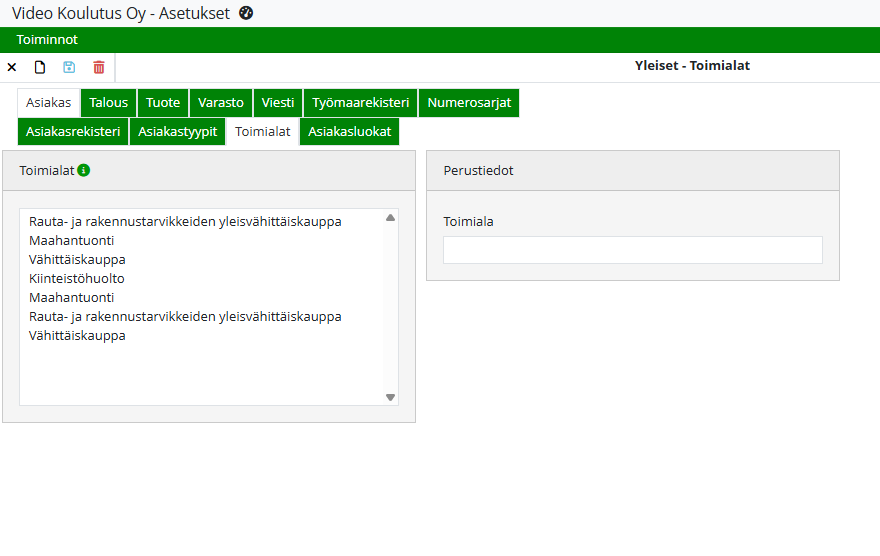Click the palette icon next to Asetukset
This screenshot has height=556, width=880.
pos(247,13)
